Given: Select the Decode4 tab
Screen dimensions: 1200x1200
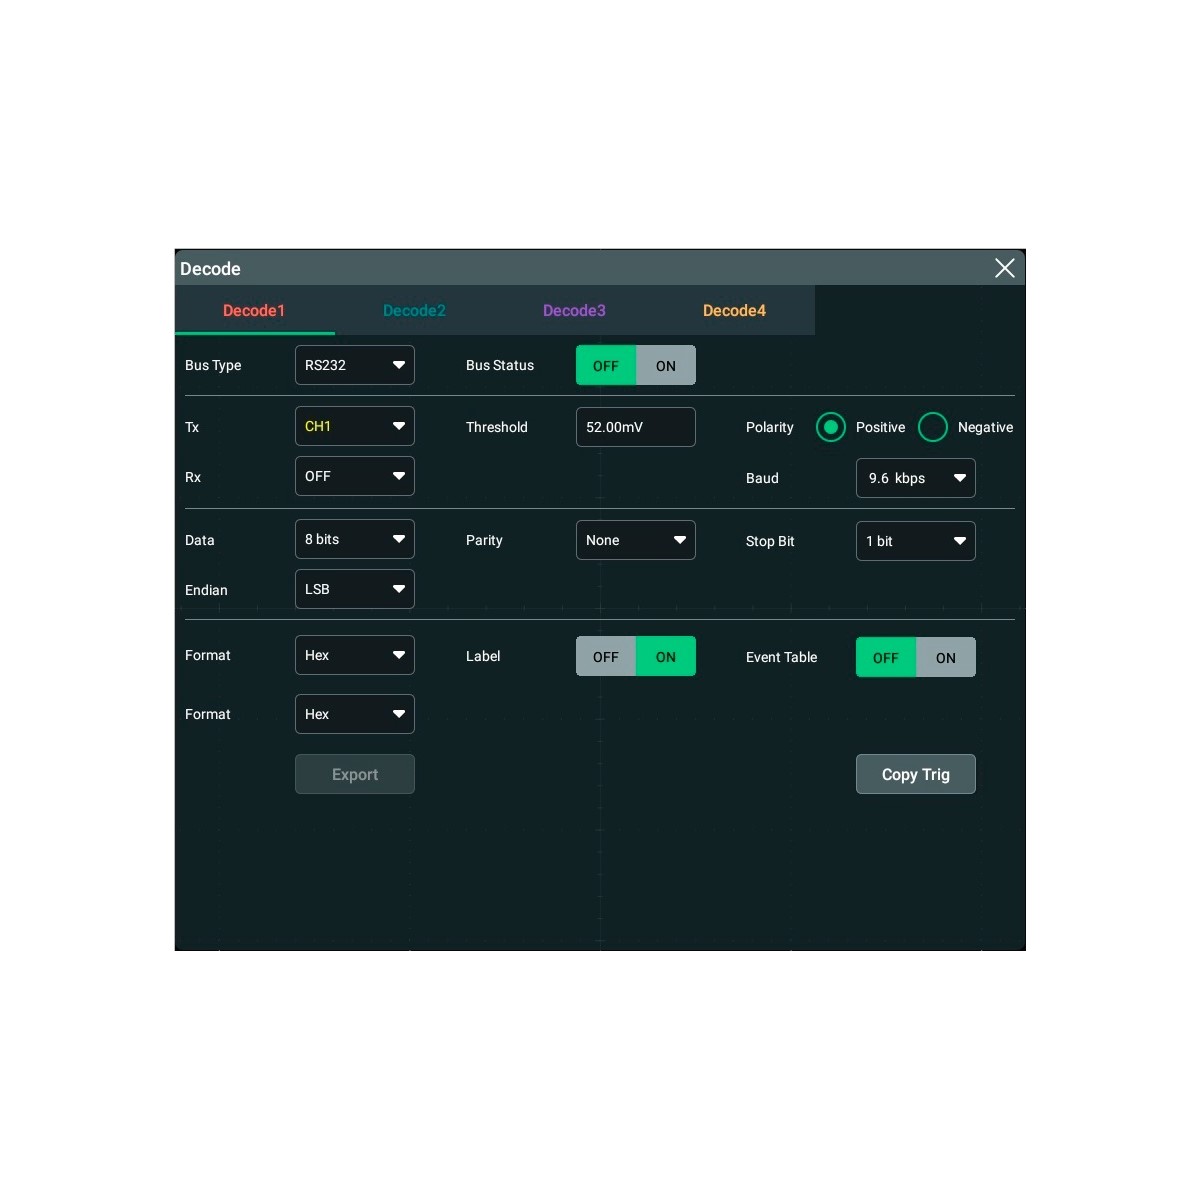Looking at the screenshot, I should 734,310.
